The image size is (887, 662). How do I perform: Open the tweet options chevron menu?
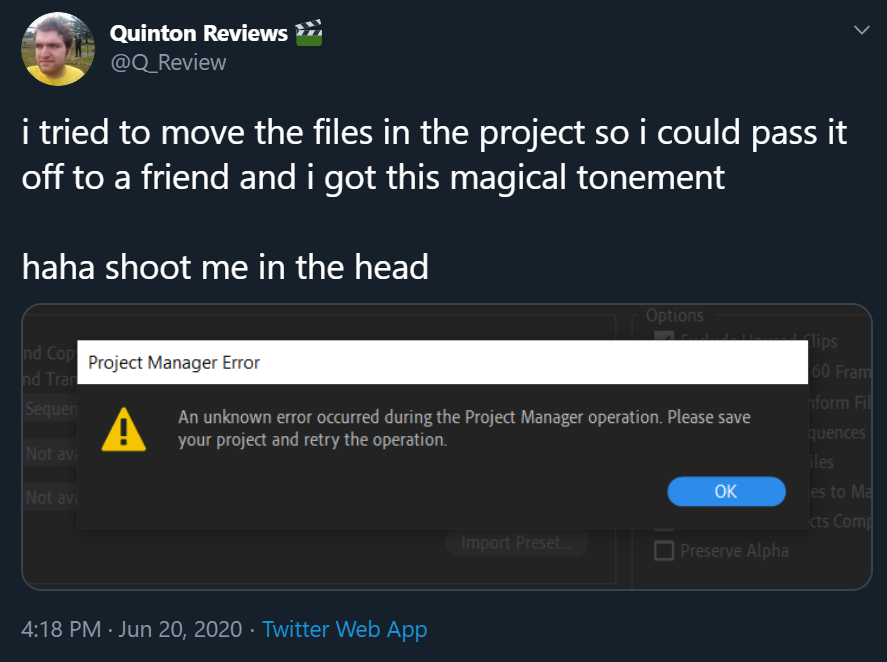tap(861, 30)
